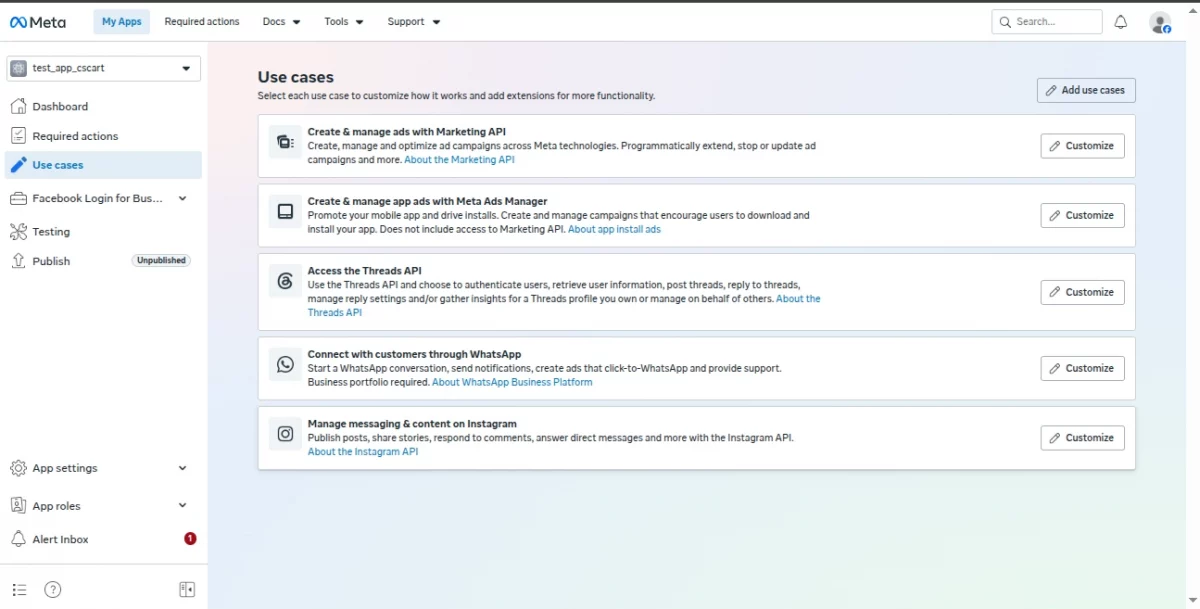Customize the Marketing API use case
The height and width of the screenshot is (609, 1200).
pyautogui.click(x=1082, y=146)
